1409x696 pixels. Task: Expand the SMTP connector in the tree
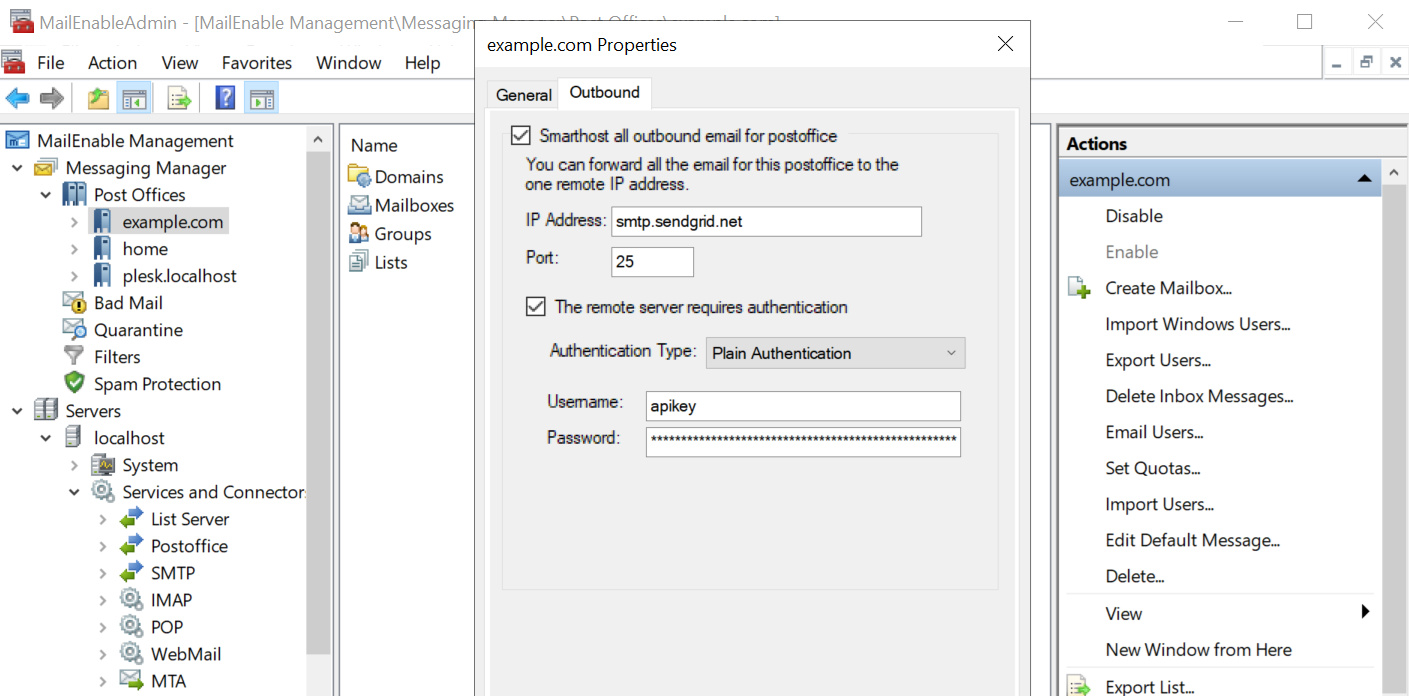click(103, 572)
